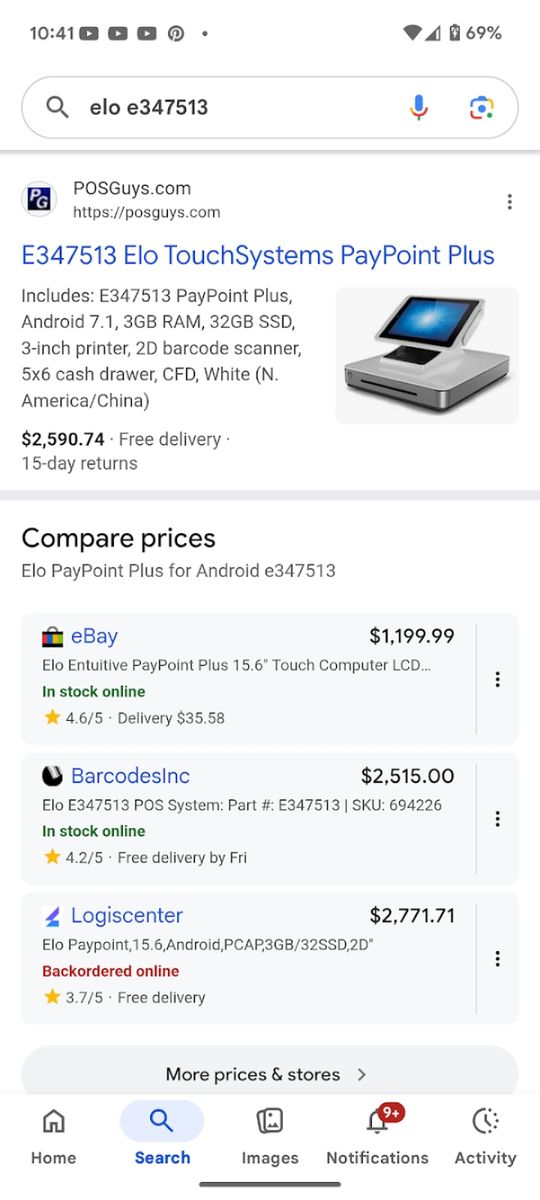Tap the battery status icon
The width and height of the screenshot is (540, 1200).
pyautogui.click(x=454, y=33)
